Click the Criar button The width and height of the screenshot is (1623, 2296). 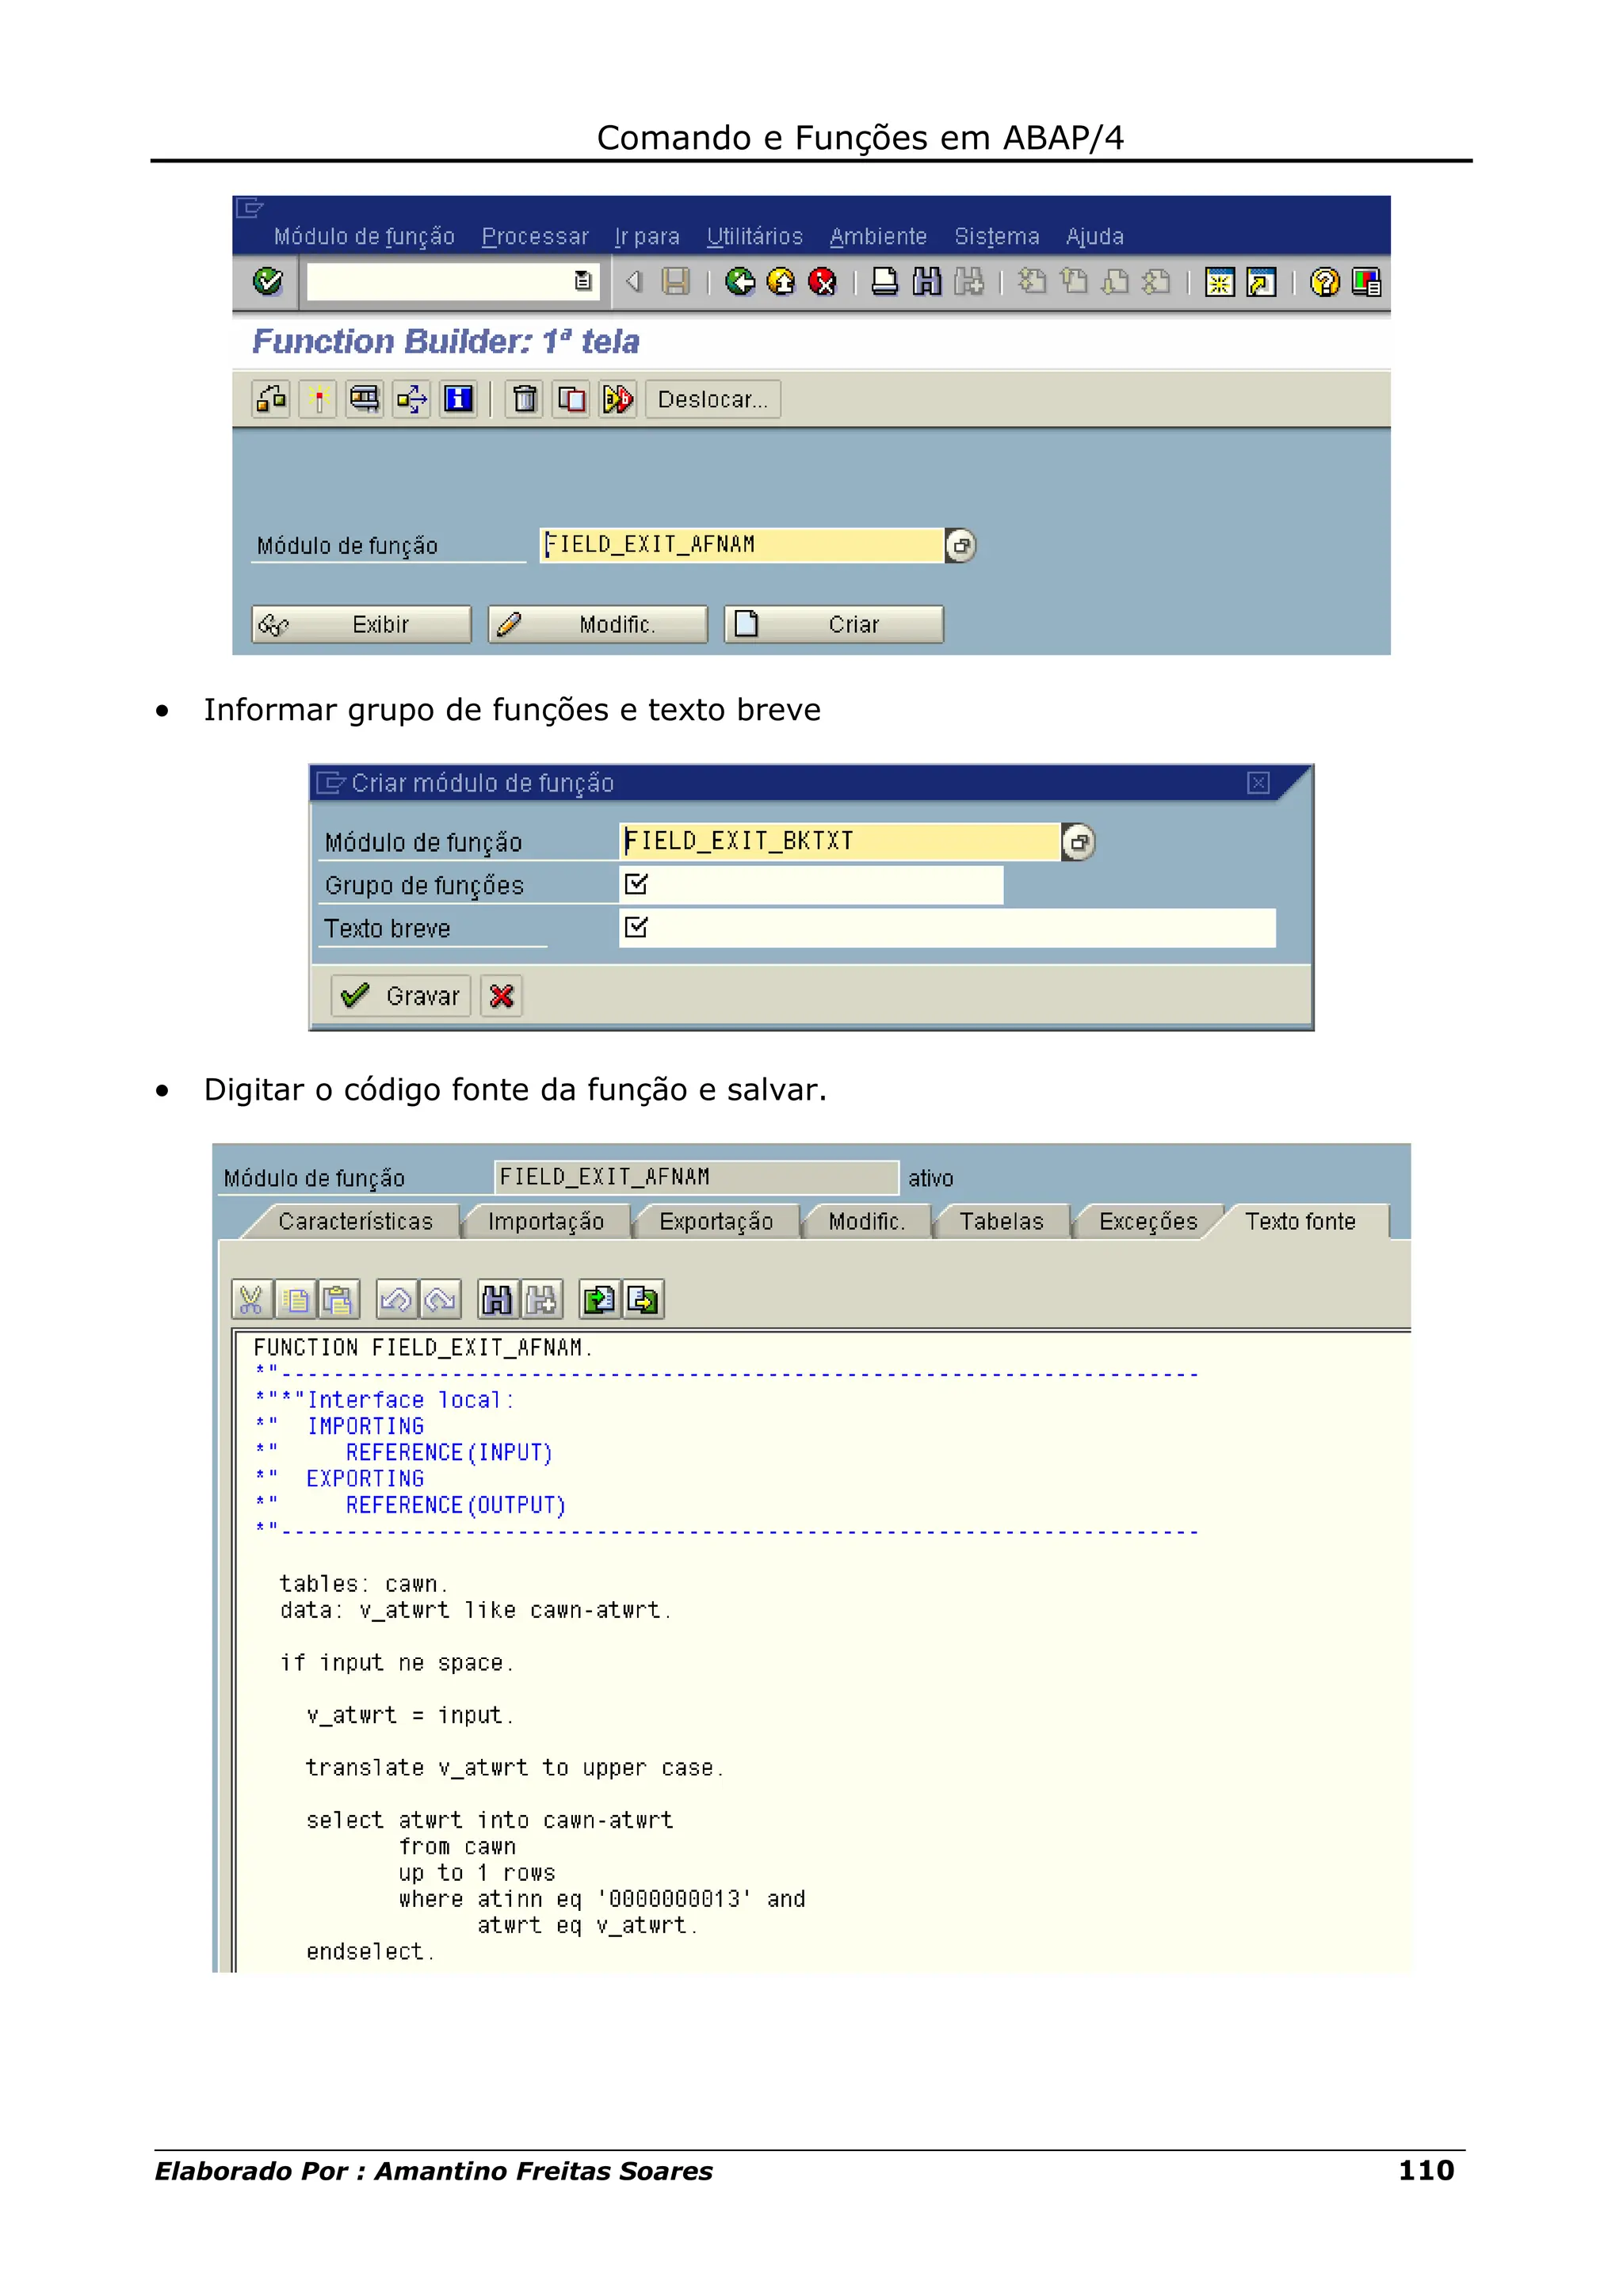coord(833,625)
